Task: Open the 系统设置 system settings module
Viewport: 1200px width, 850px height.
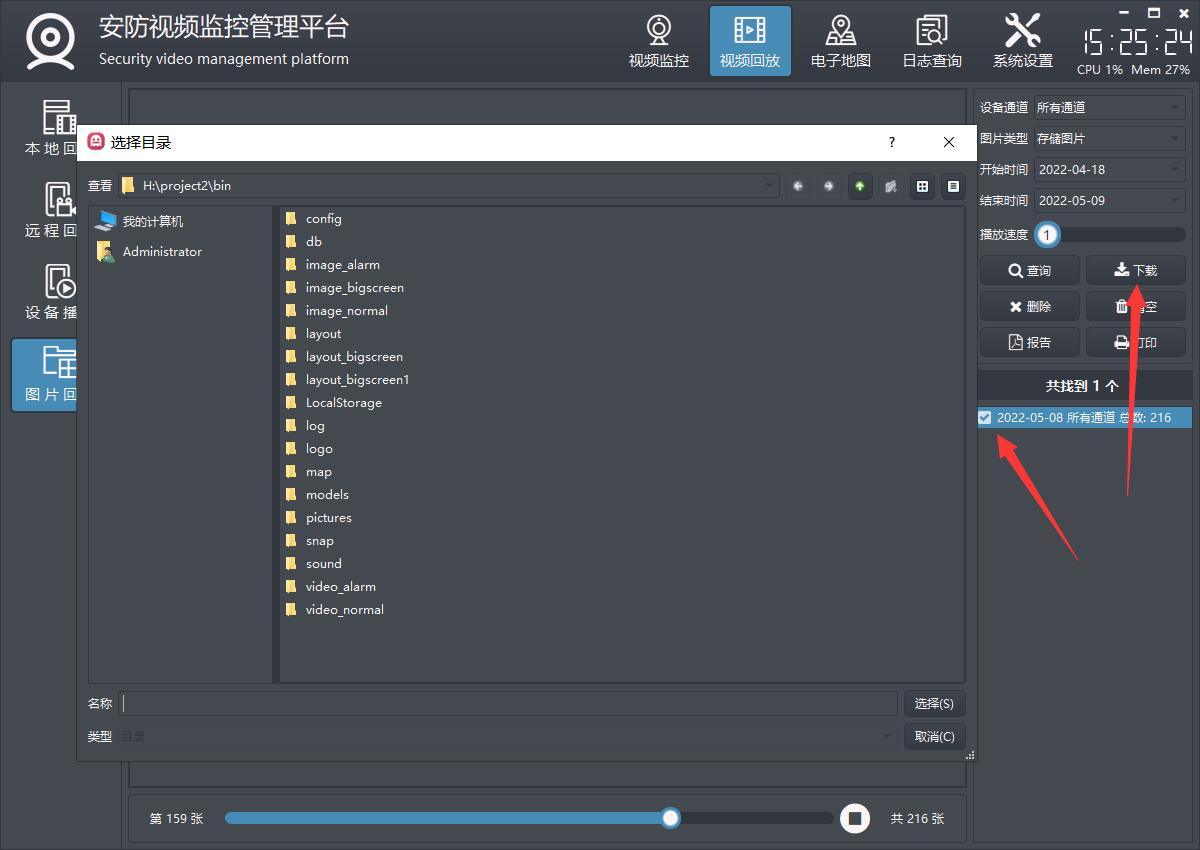Action: tap(1022, 41)
